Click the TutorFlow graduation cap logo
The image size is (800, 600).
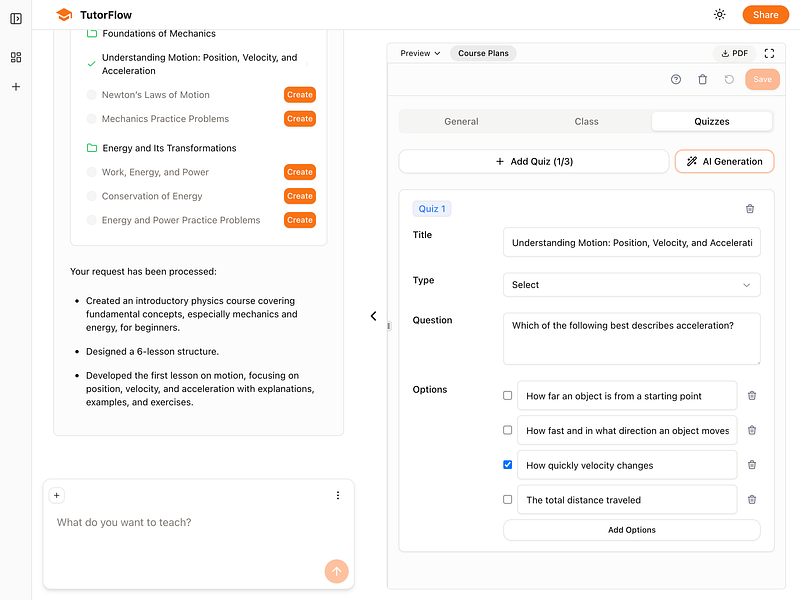[64, 15]
